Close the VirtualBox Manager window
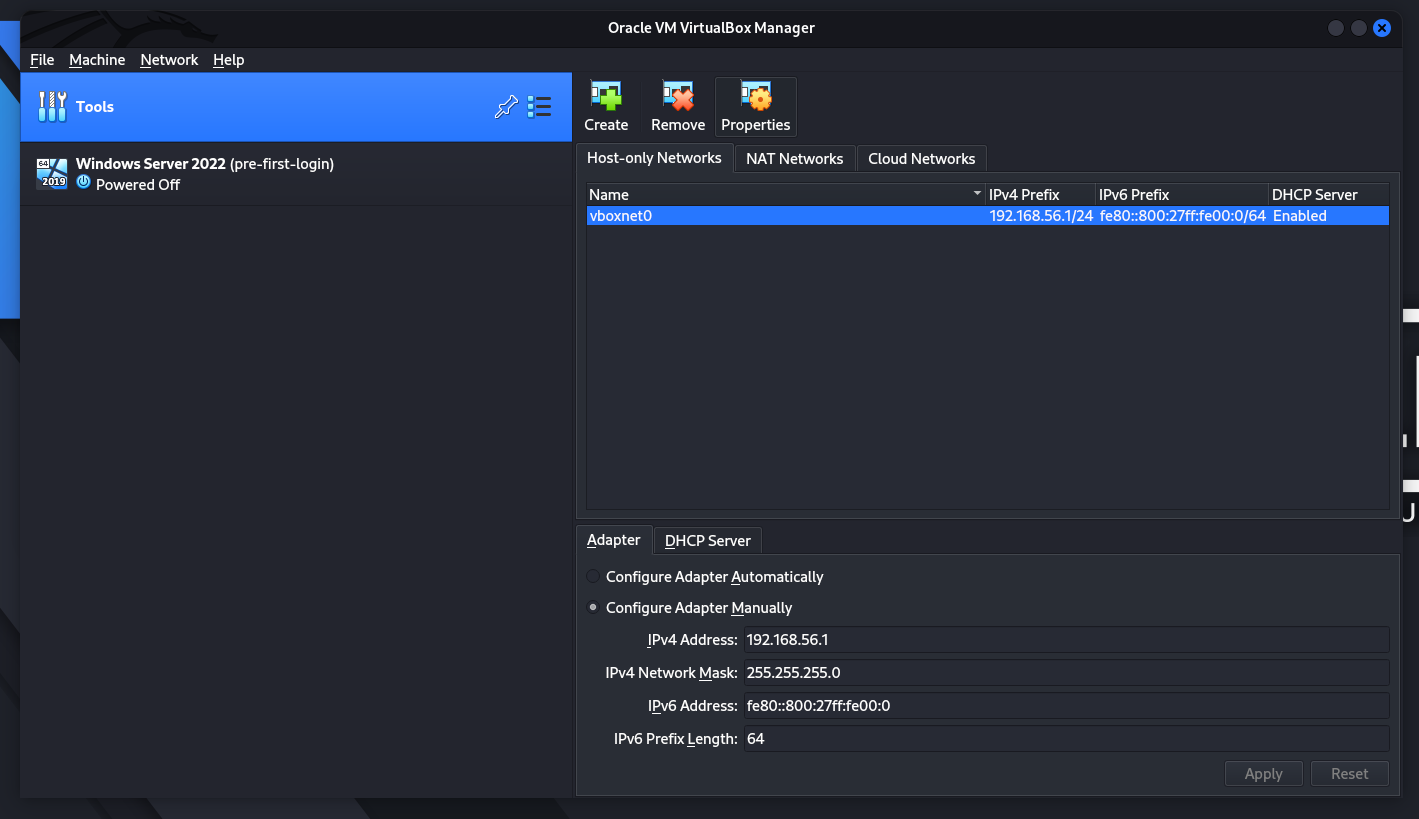Image resolution: width=1419 pixels, height=819 pixels. click(x=1382, y=28)
